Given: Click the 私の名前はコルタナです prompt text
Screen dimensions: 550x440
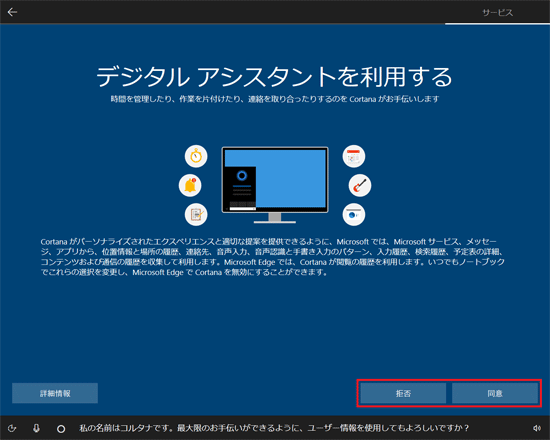Looking at the screenshot, I should [274, 428].
